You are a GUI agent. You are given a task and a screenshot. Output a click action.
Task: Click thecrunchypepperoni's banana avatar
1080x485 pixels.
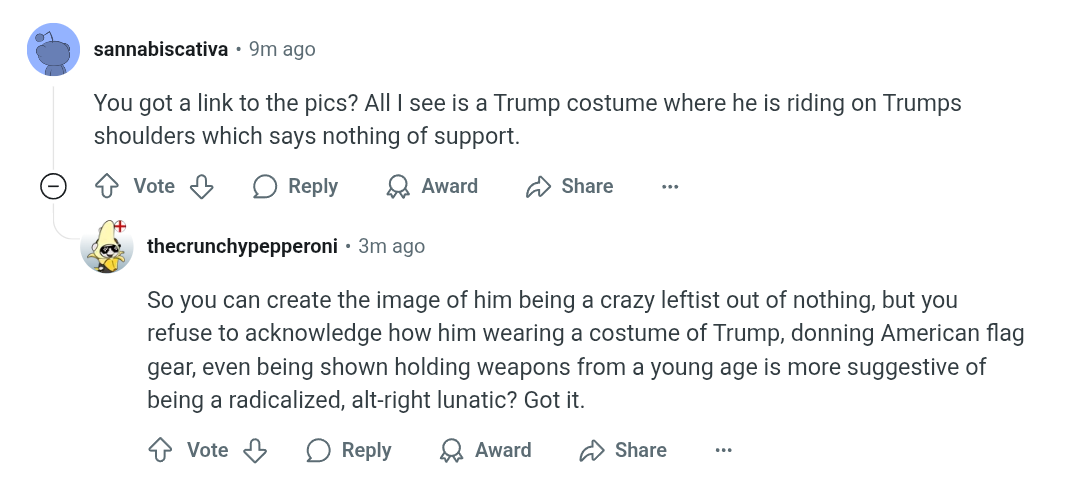coord(107,246)
